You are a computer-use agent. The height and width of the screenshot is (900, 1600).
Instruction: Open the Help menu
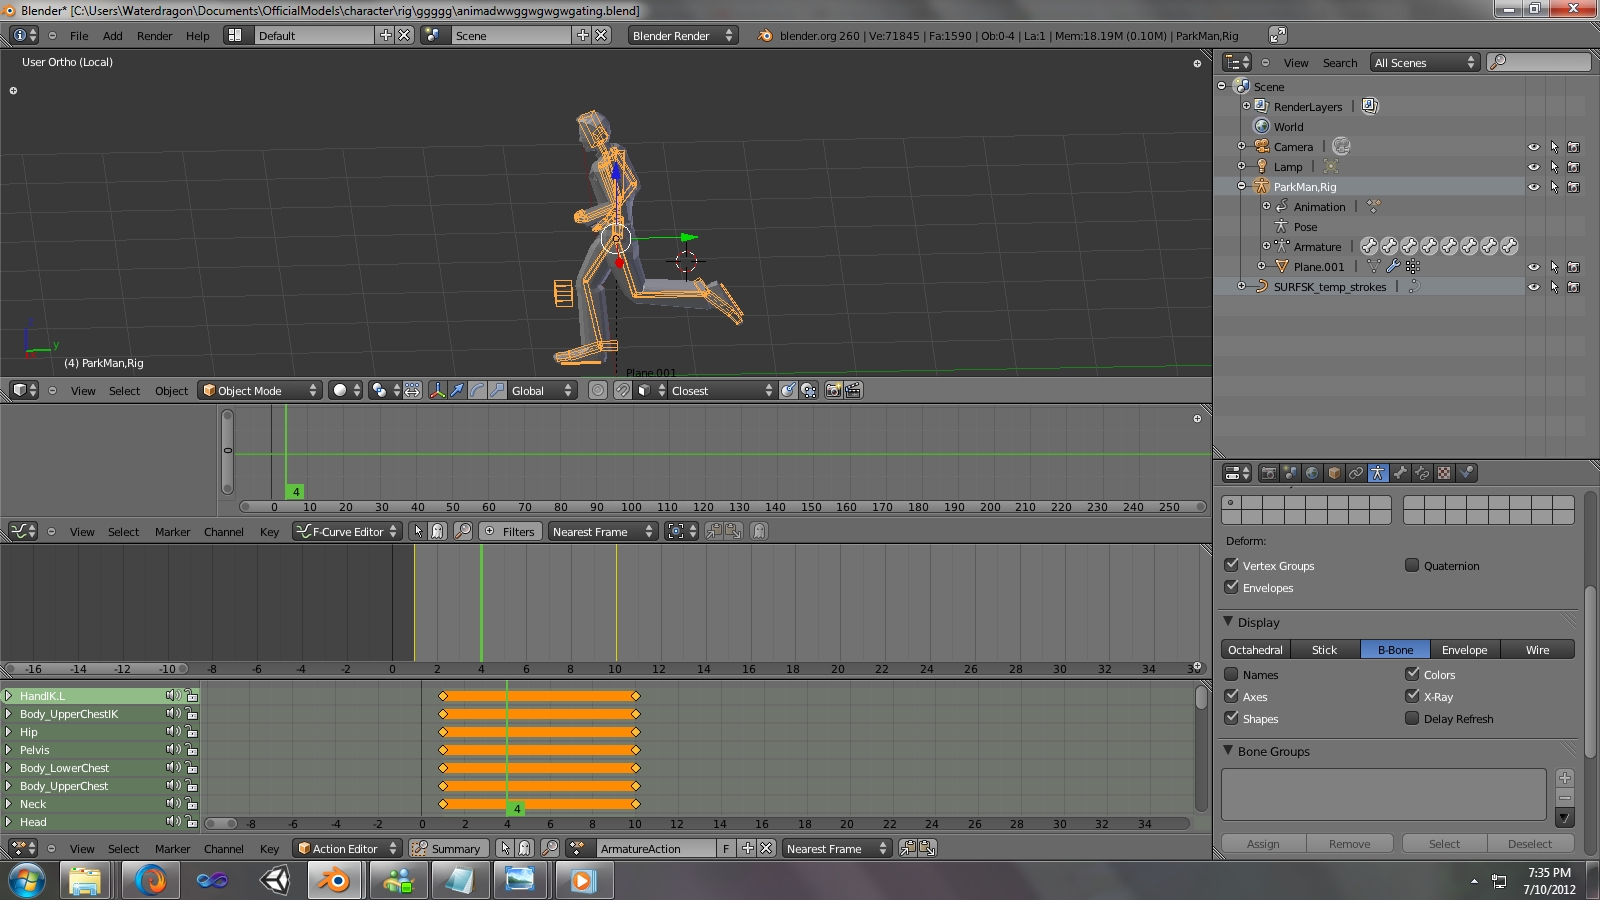click(198, 35)
